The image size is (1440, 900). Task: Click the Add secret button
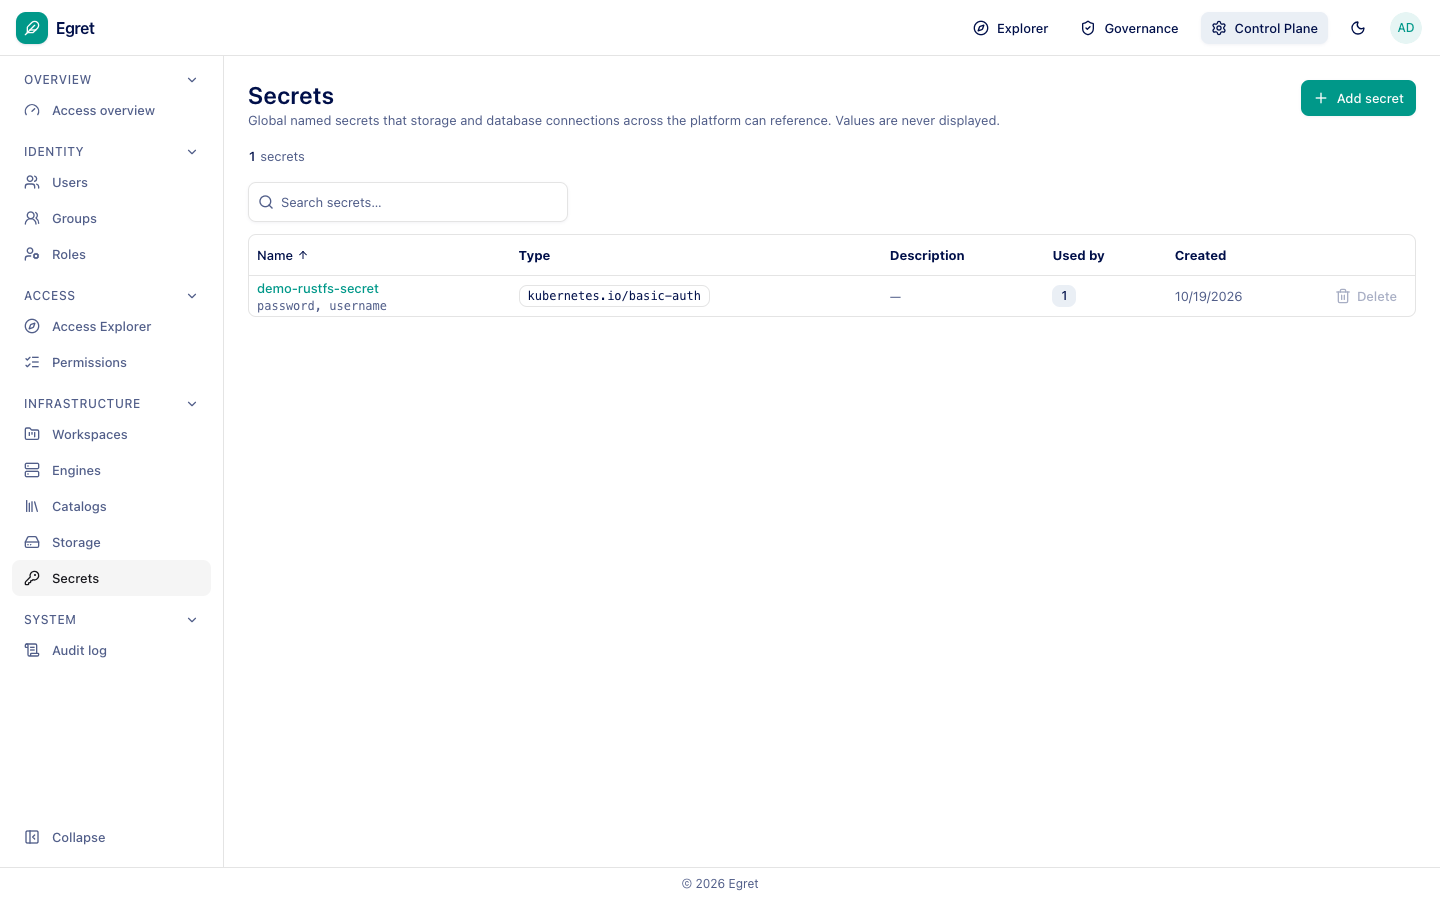click(x=1358, y=98)
